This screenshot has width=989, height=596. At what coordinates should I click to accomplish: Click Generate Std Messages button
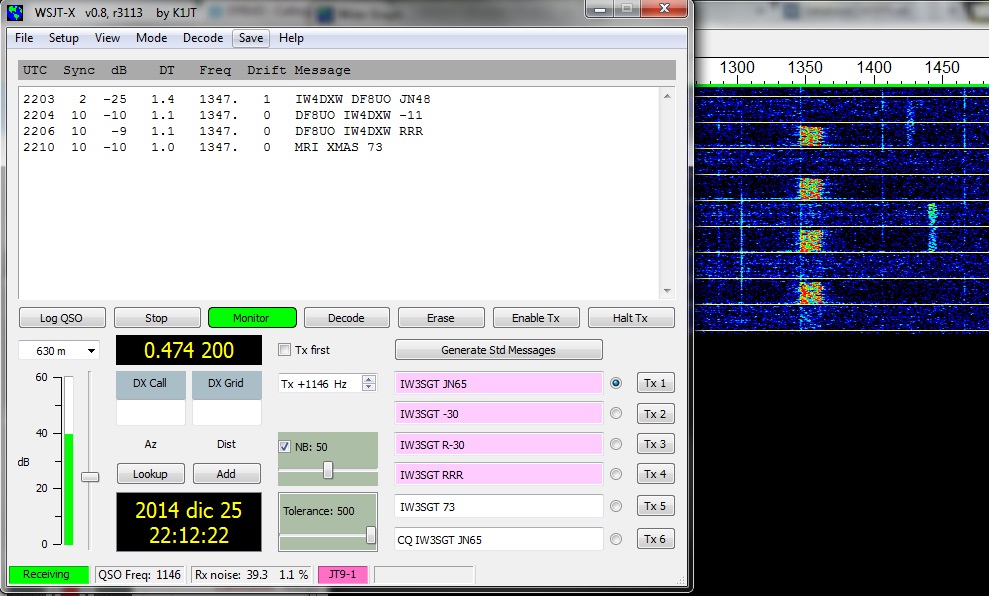498,350
